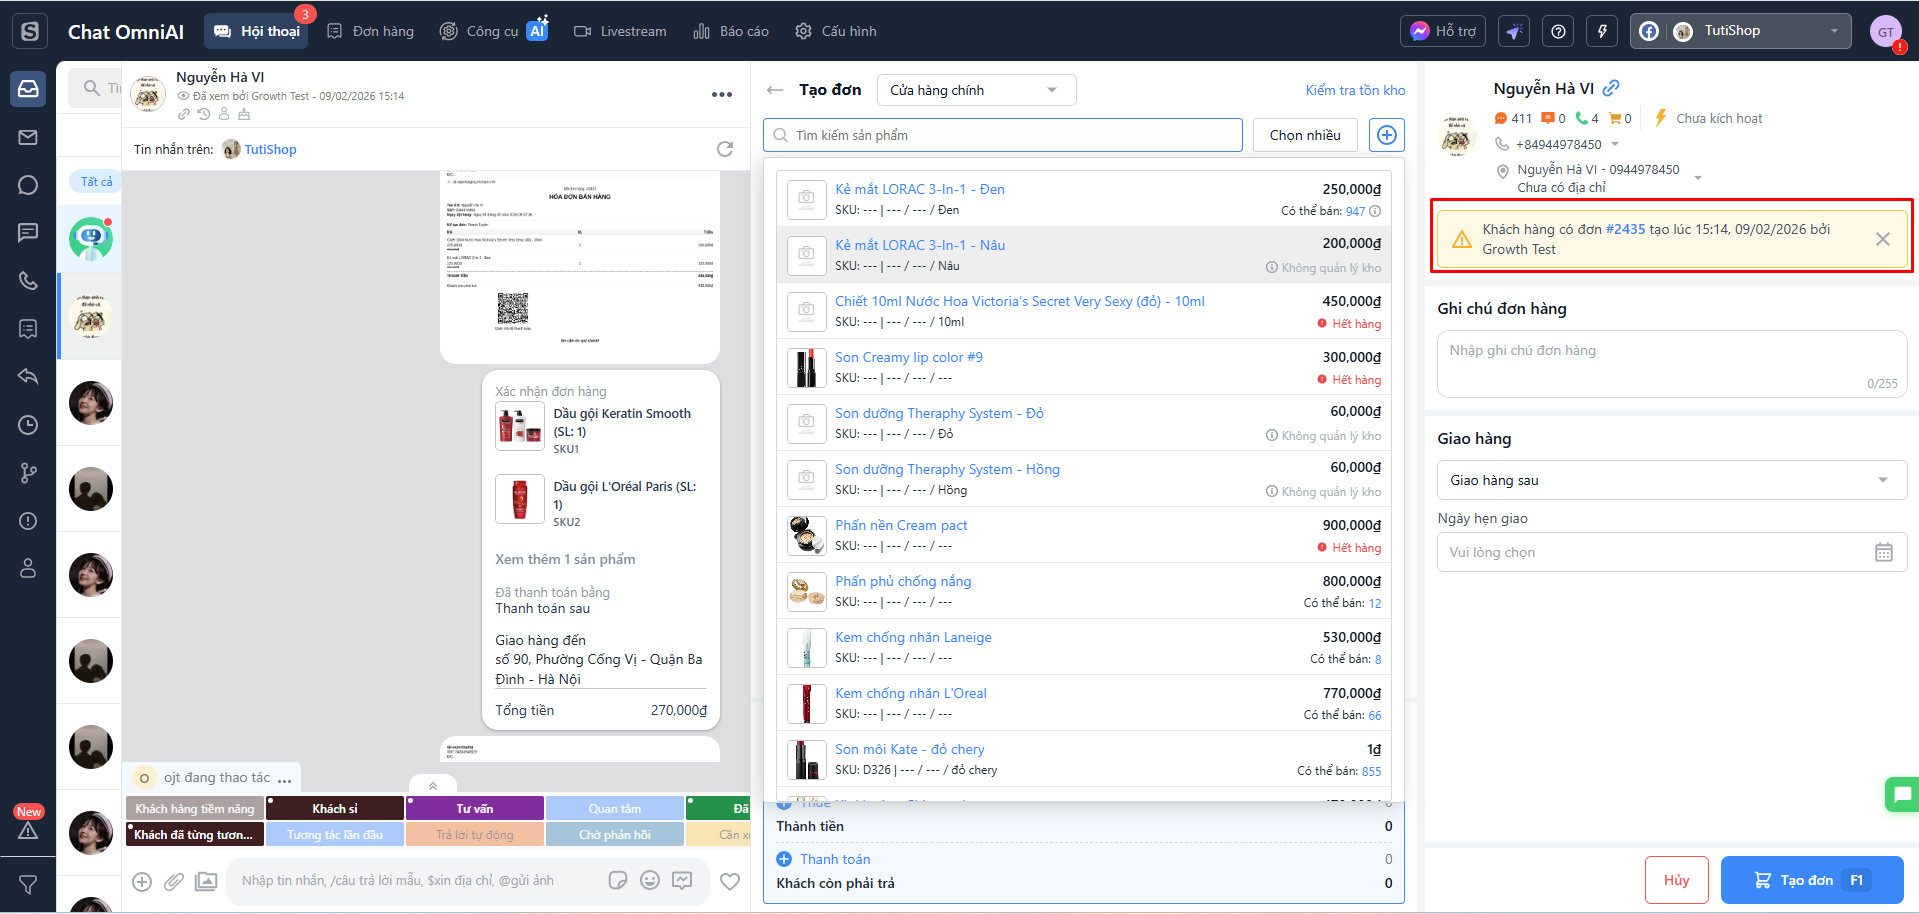Open the Cửa hàng chính store dropdown
The height and width of the screenshot is (914, 1919).
pos(976,90)
